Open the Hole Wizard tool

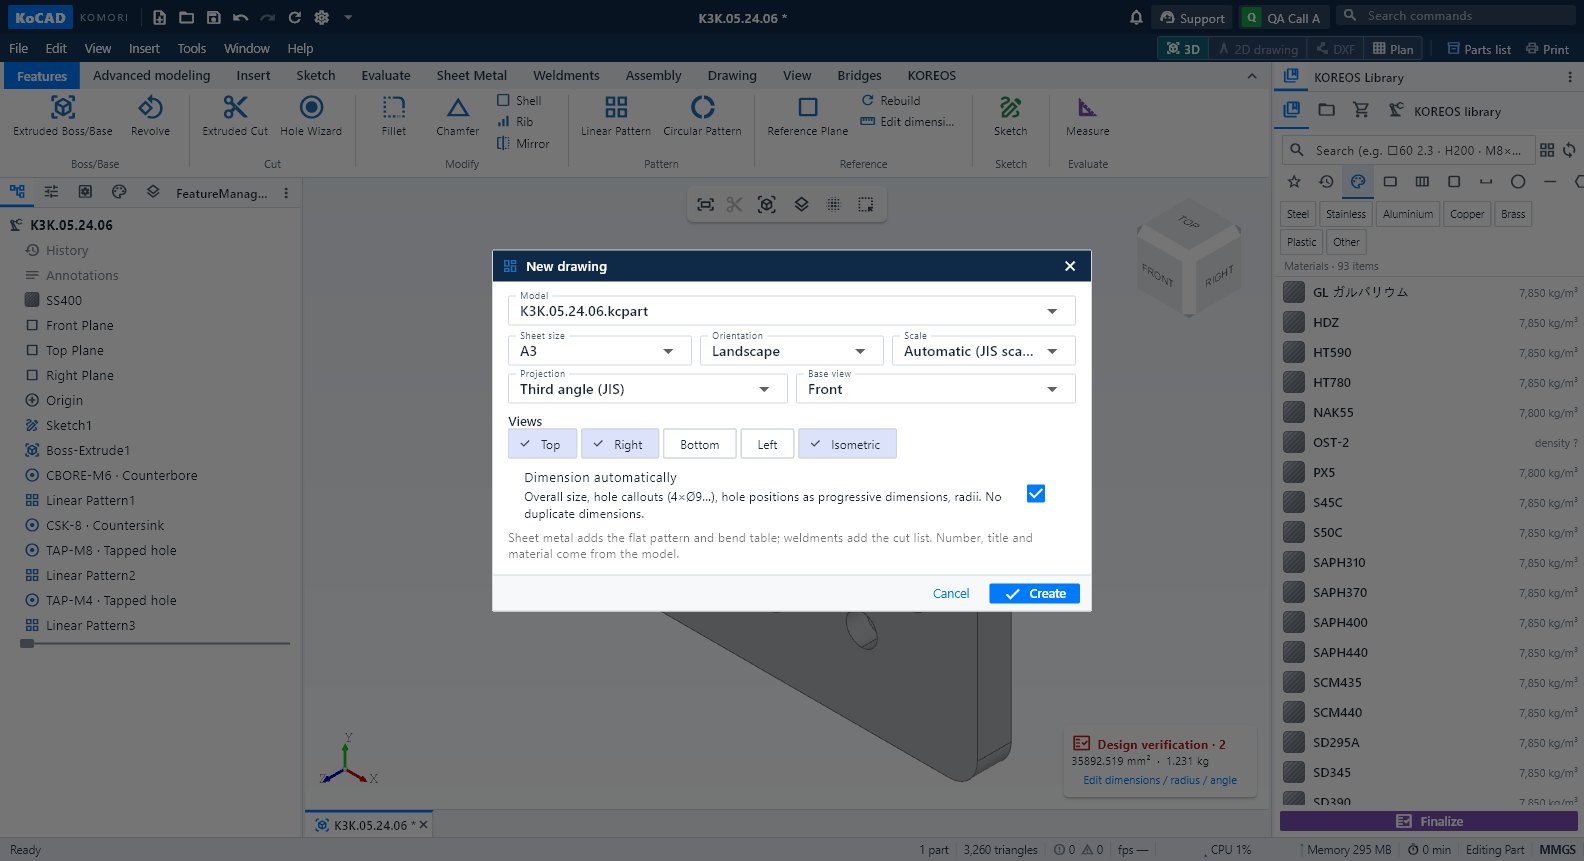(x=311, y=116)
